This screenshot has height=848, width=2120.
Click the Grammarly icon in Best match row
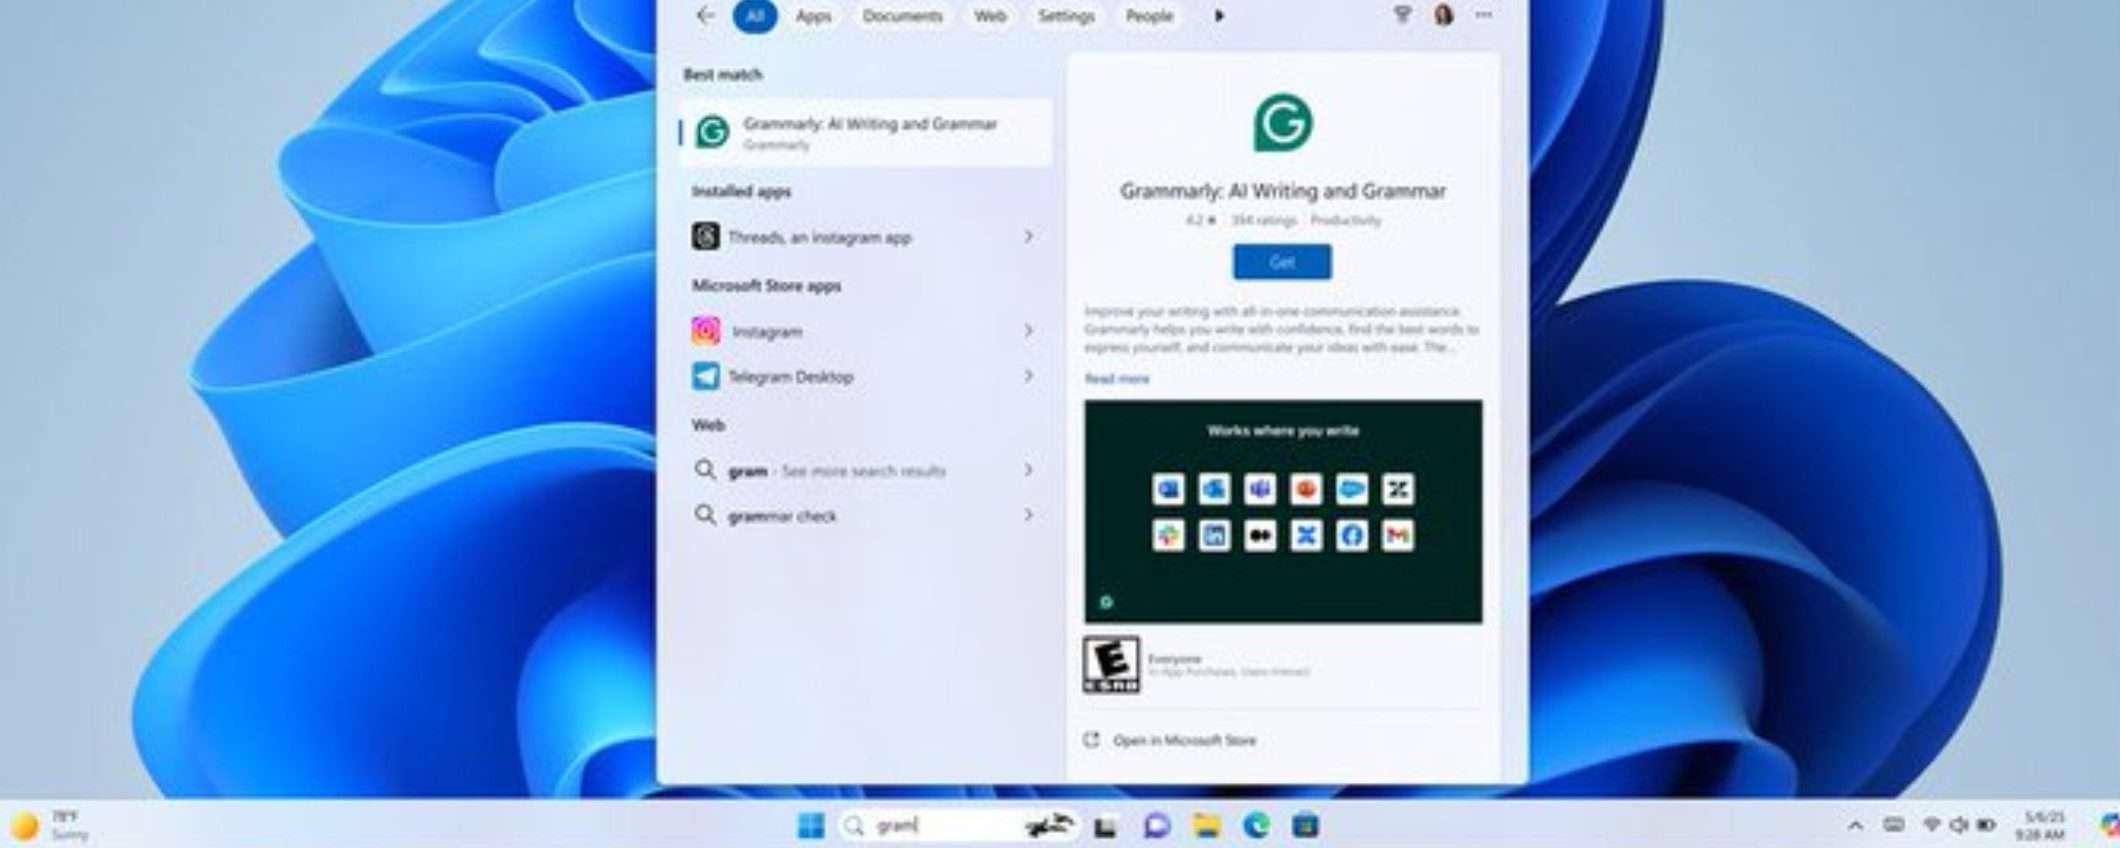[x=712, y=131]
